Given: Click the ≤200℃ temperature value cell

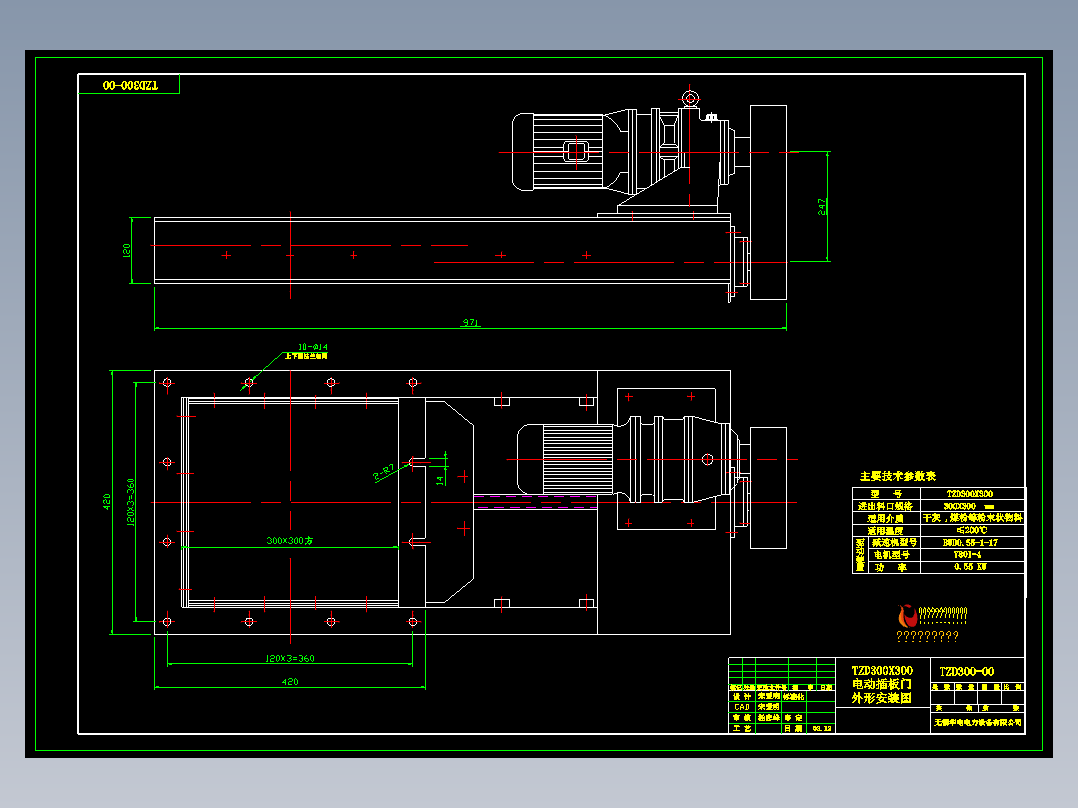Looking at the screenshot, I should coord(971,530).
